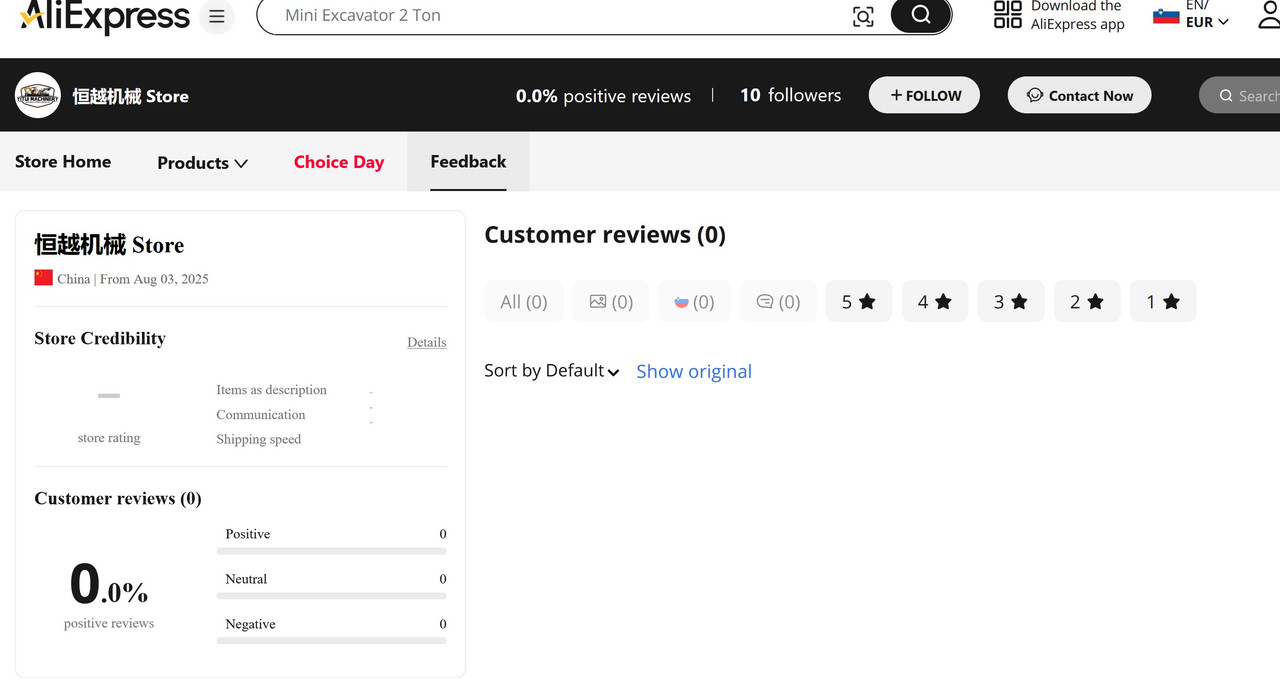Click the store search field

(1240, 95)
